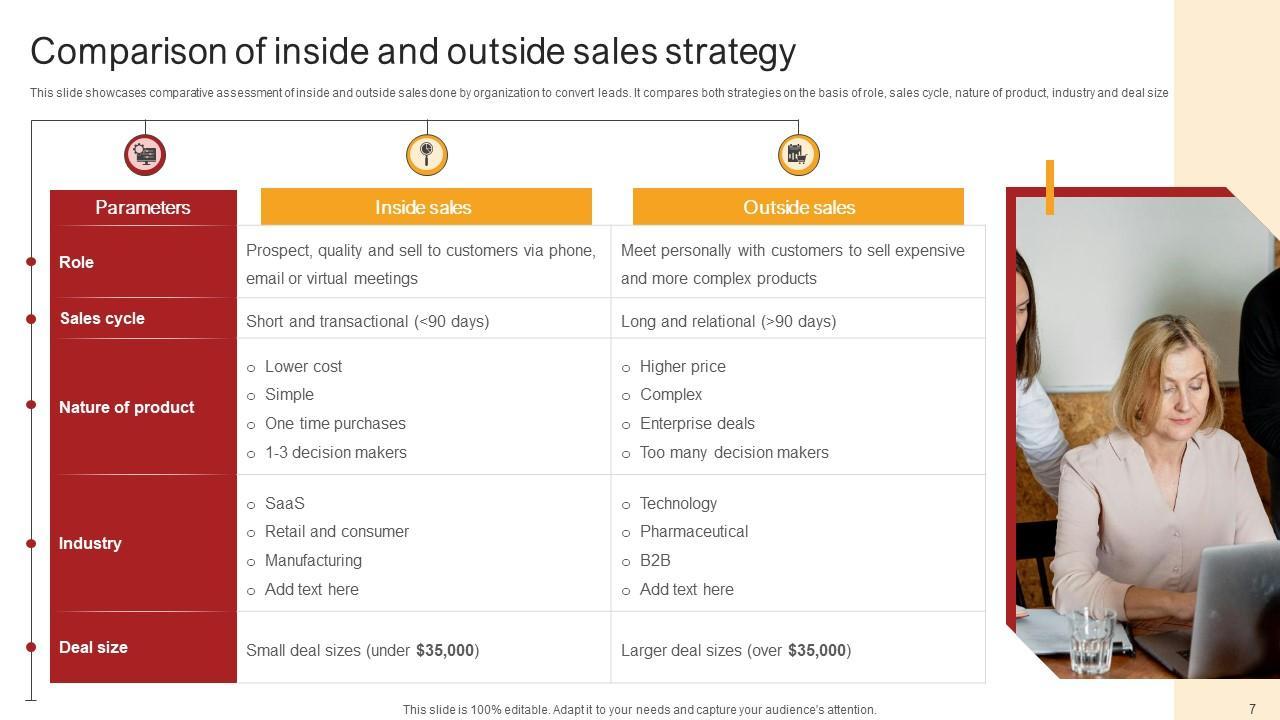Viewport: 1280px width, 720px height.
Task: Click the Industry row label
Action: pyautogui.click(x=90, y=543)
